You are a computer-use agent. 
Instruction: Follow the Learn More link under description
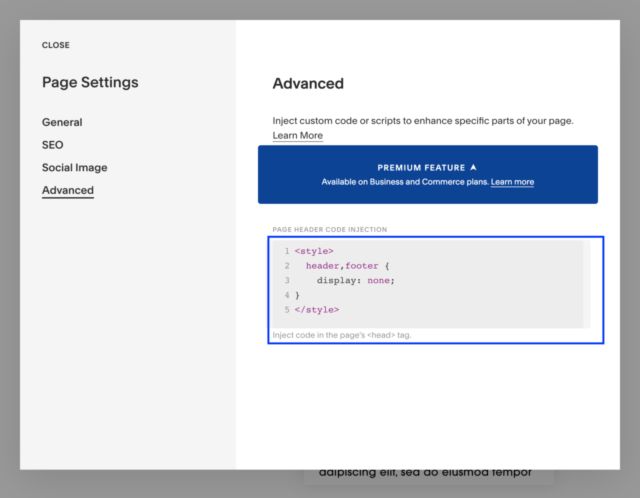click(x=298, y=135)
